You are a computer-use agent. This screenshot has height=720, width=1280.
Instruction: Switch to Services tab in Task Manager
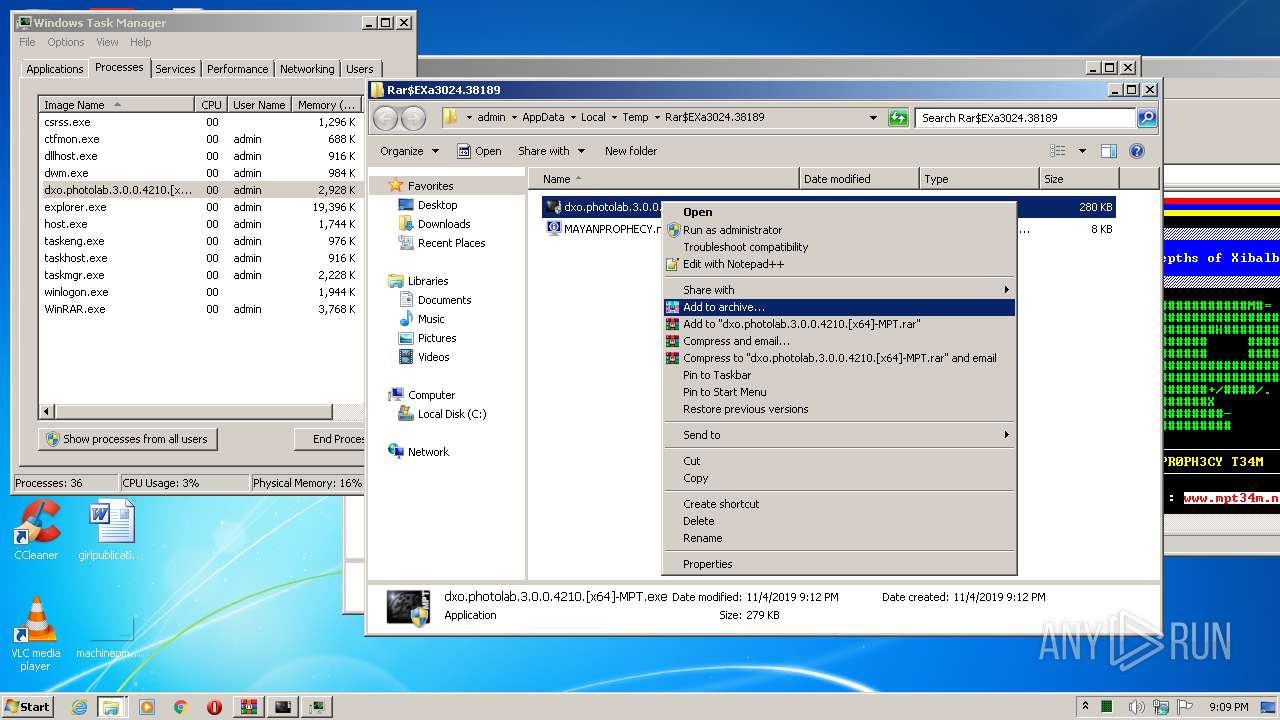pos(175,69)
